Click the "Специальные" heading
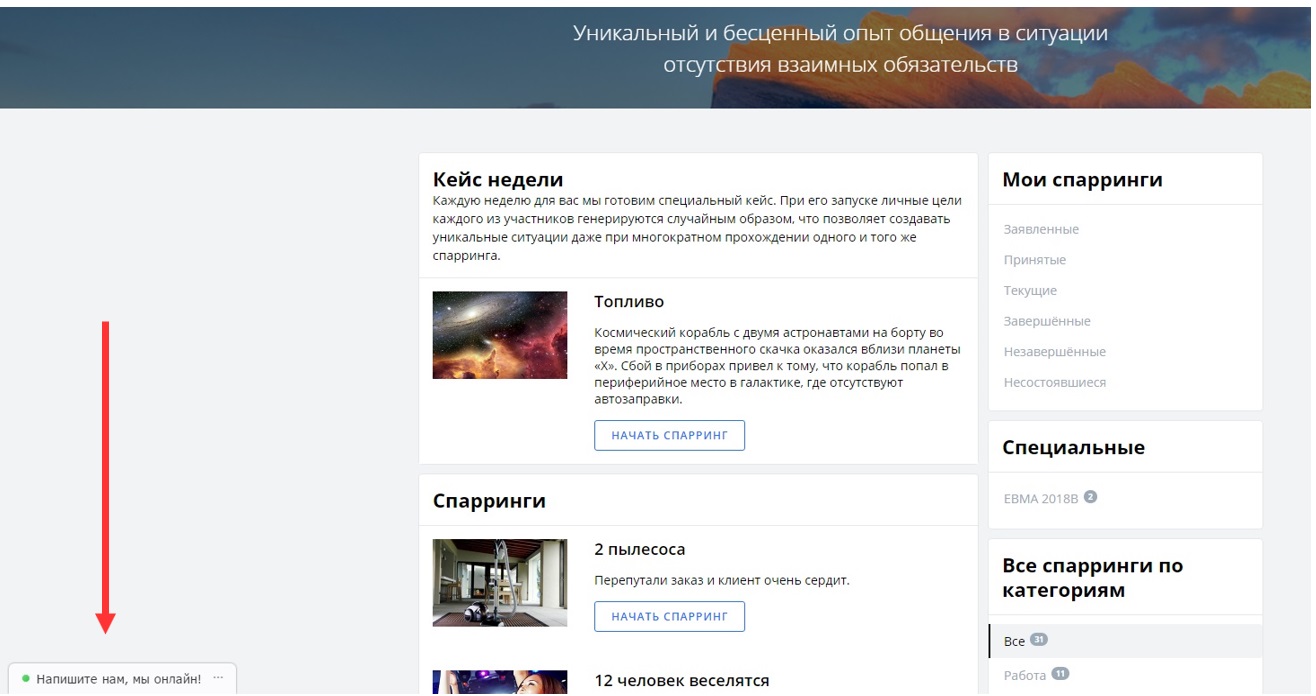 pyautogui.click(x=1073, y=448)
